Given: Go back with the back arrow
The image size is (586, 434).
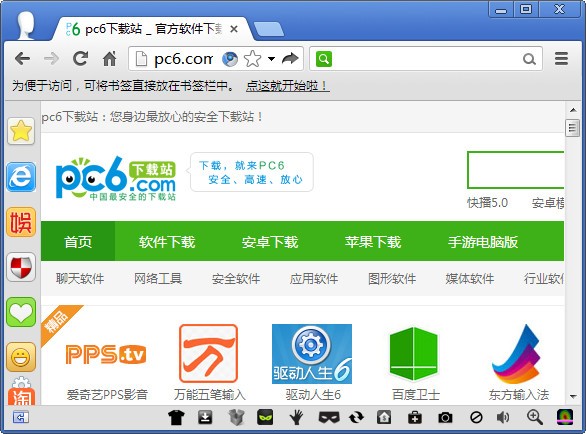Looking at the screenshot, I should tap(22, 59).
